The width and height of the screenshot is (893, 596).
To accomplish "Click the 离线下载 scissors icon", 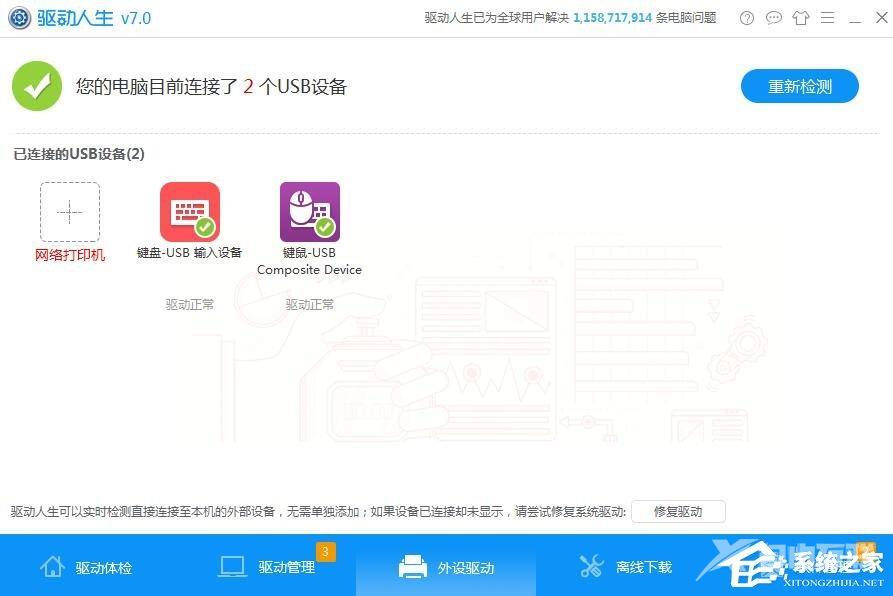I will tap(590, 565).
